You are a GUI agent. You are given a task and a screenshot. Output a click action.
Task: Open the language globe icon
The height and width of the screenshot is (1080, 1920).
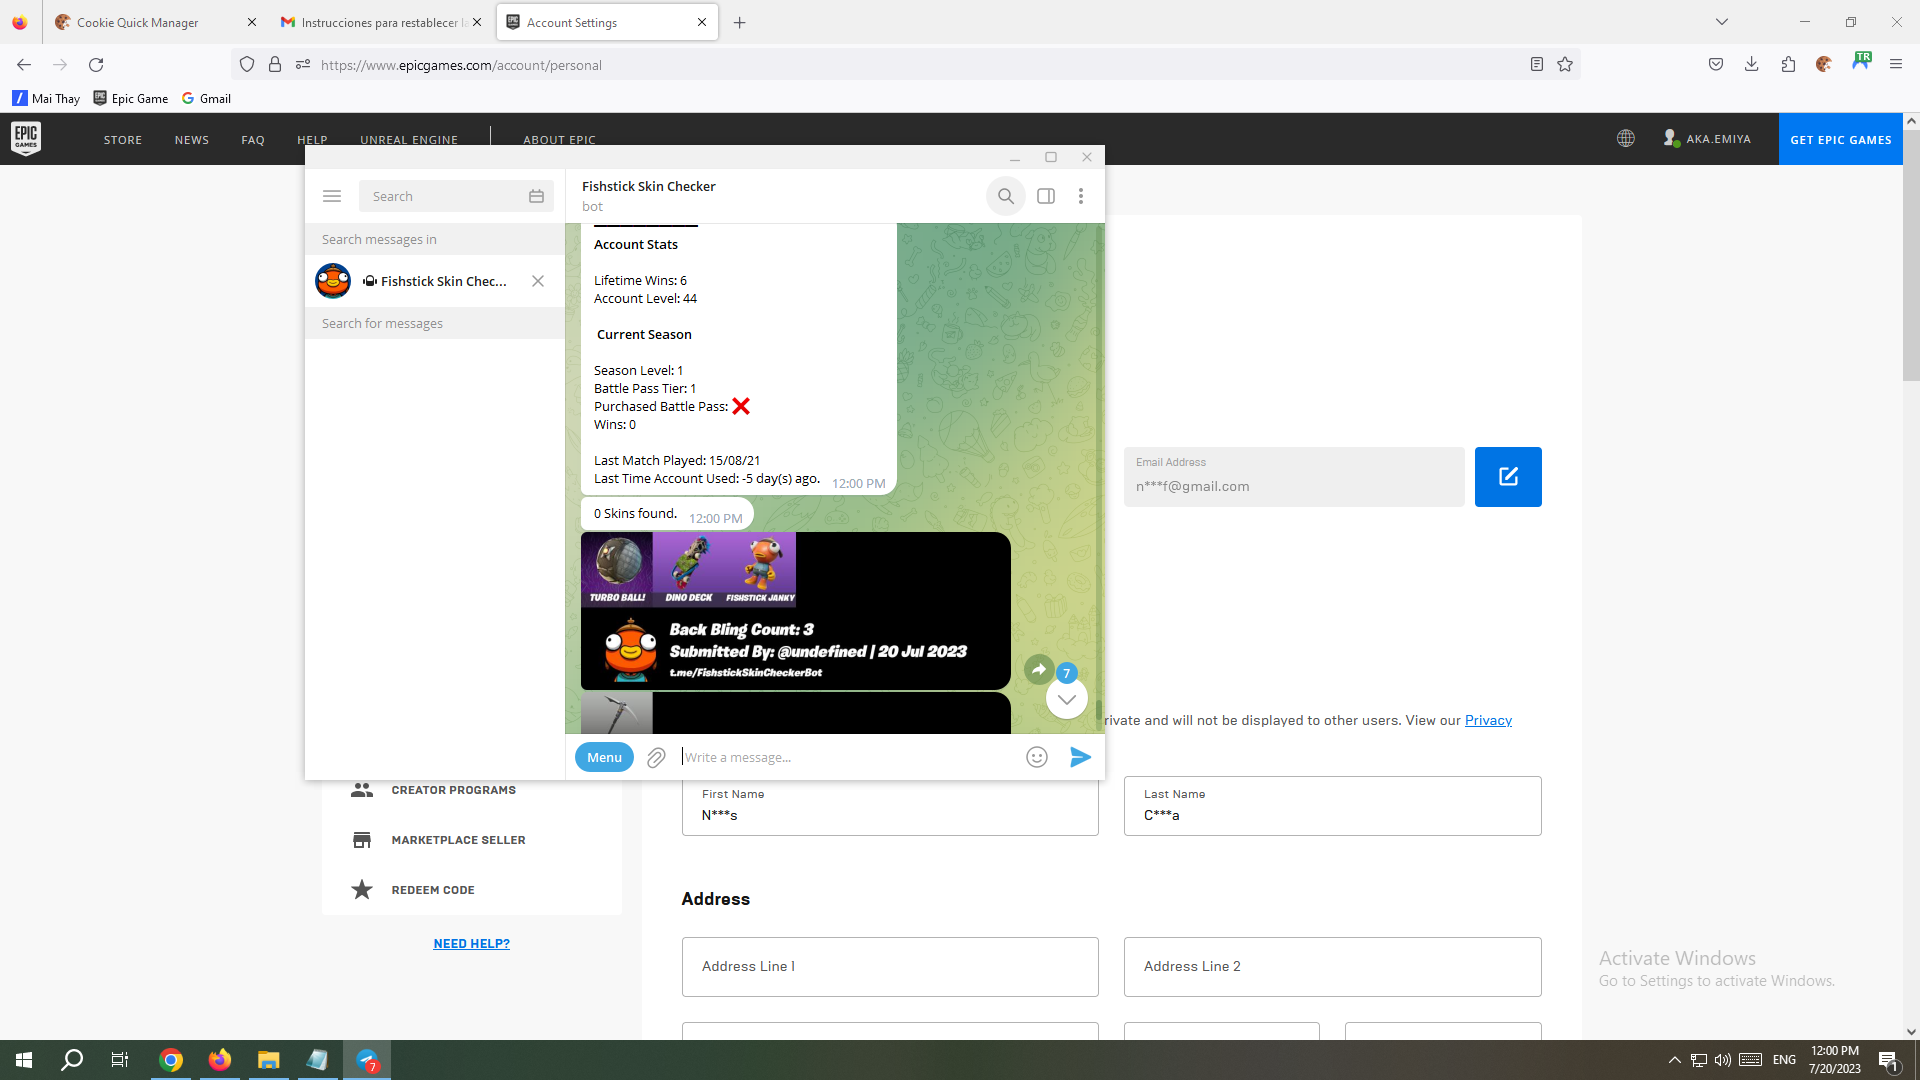coord(1626,139)
